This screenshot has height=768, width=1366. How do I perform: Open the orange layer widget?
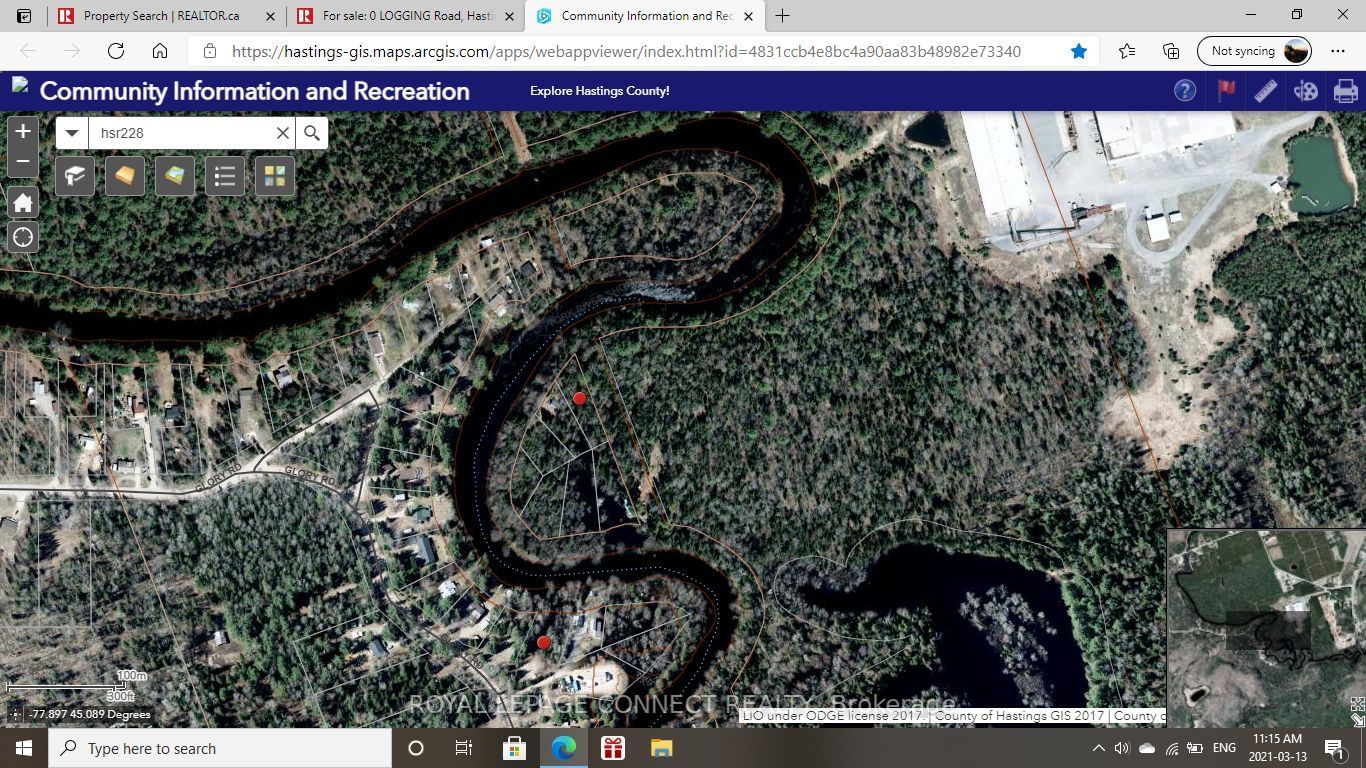[125, 176]
